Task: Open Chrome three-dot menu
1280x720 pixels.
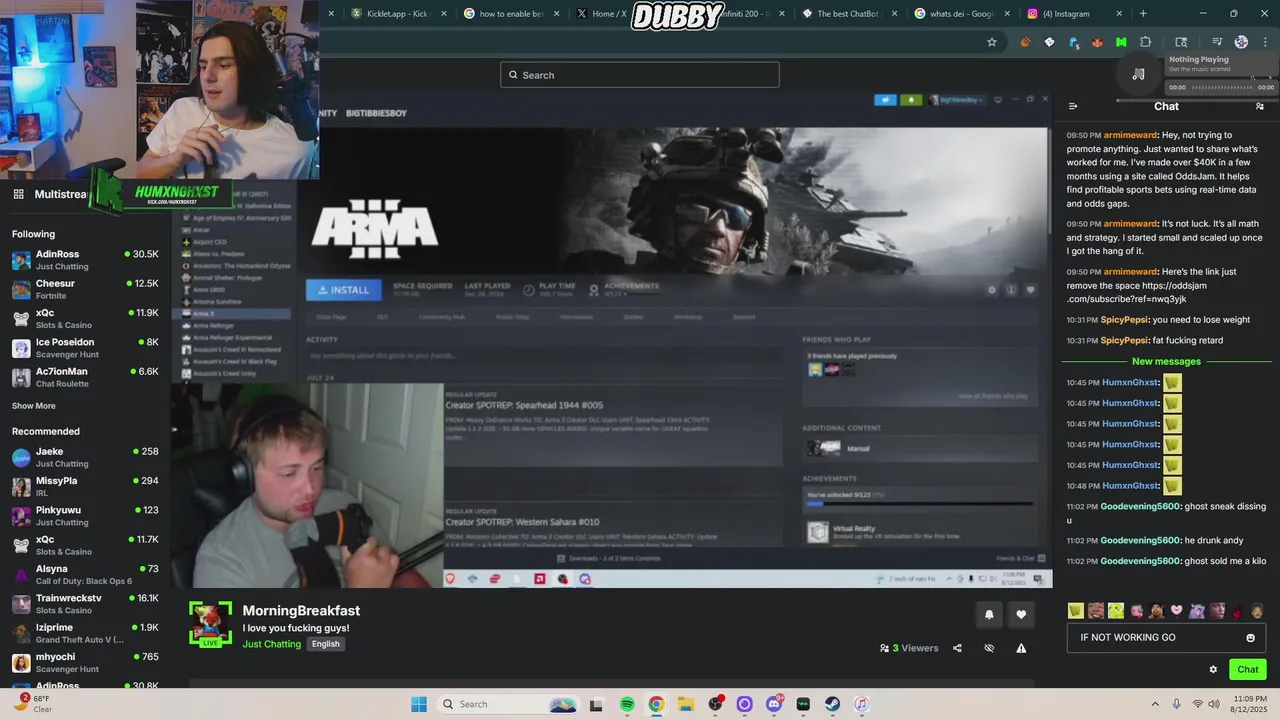Action: click(1265, 42)
